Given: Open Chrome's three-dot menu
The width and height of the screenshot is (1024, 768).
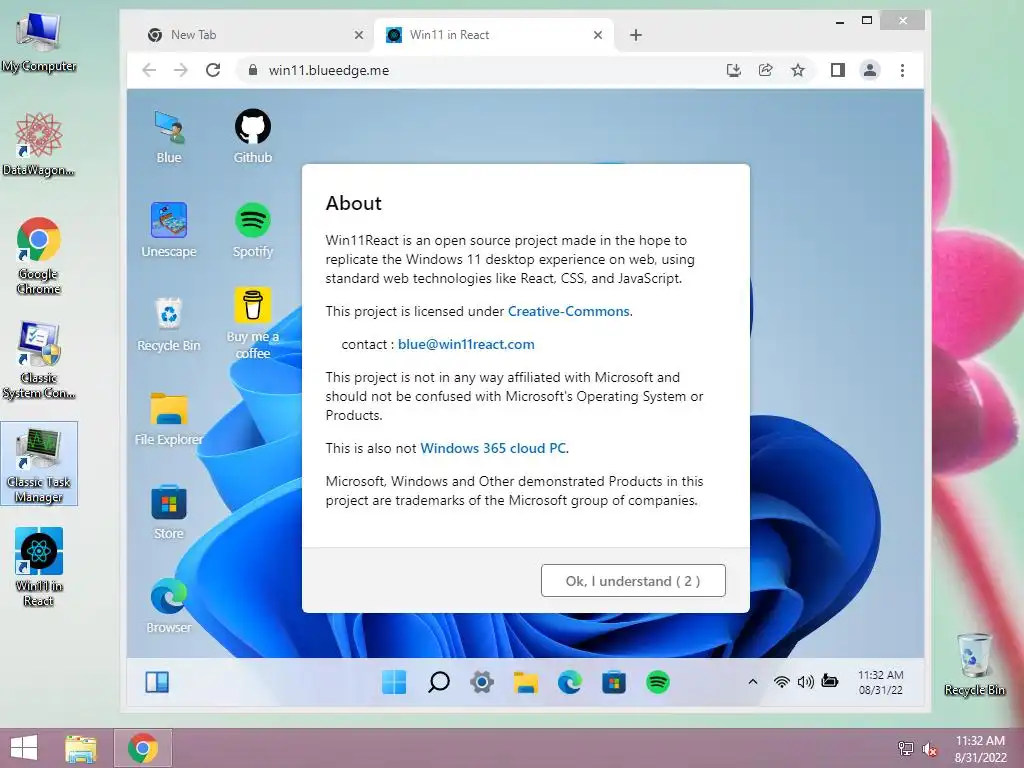Looking at the screenshot, I should click(x=902, y=70).
